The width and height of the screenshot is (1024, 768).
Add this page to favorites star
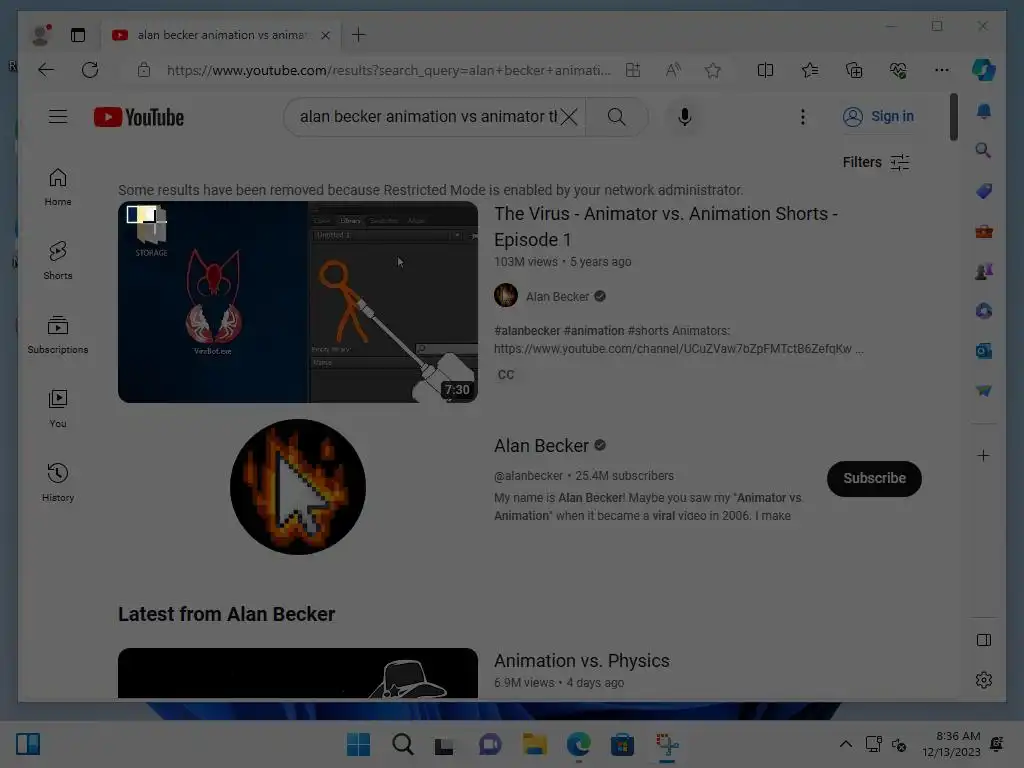[x=712, y=70]
